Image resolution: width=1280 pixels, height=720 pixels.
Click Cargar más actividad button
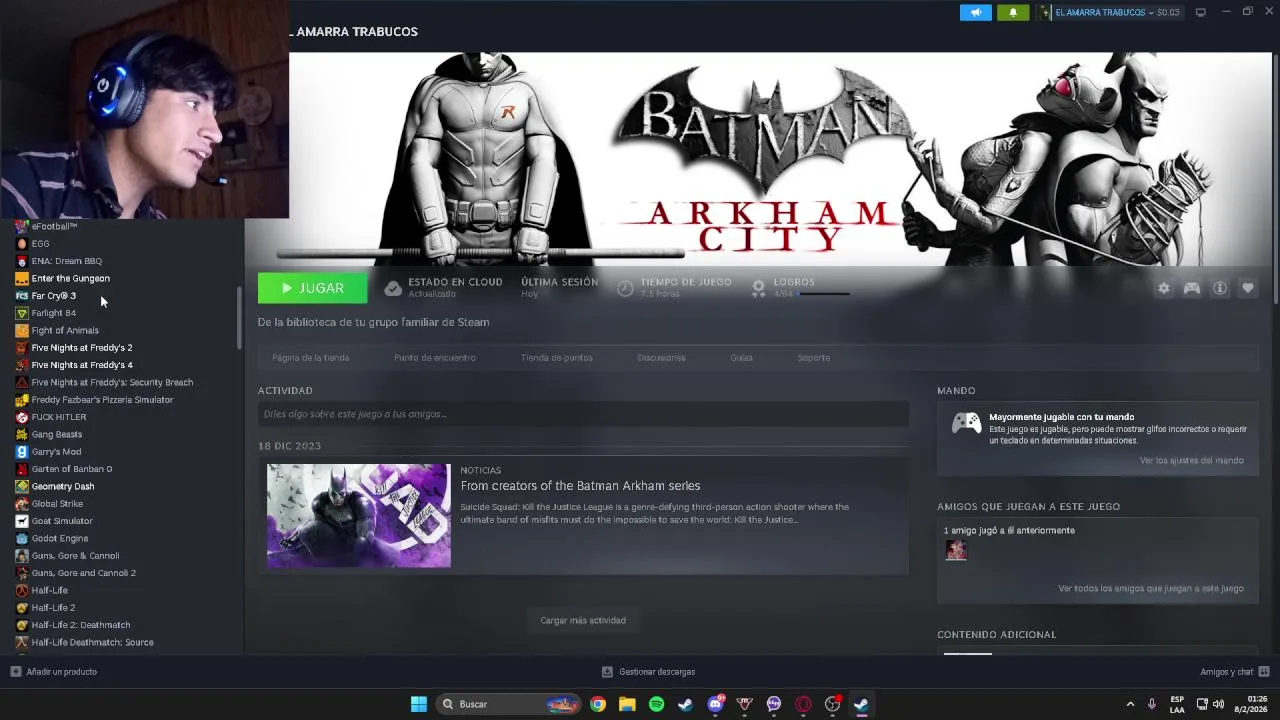pyautogui.click(x=583, y=620)
